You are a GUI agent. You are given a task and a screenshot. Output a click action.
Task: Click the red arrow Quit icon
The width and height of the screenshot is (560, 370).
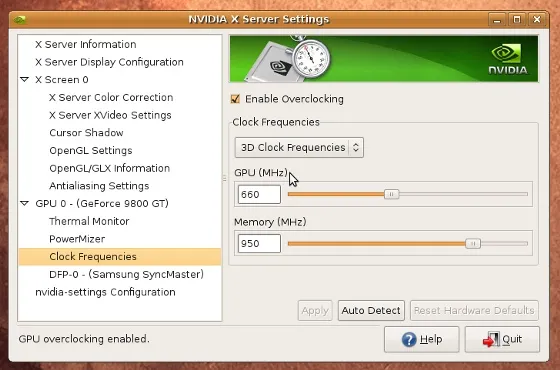click(491, 339)
